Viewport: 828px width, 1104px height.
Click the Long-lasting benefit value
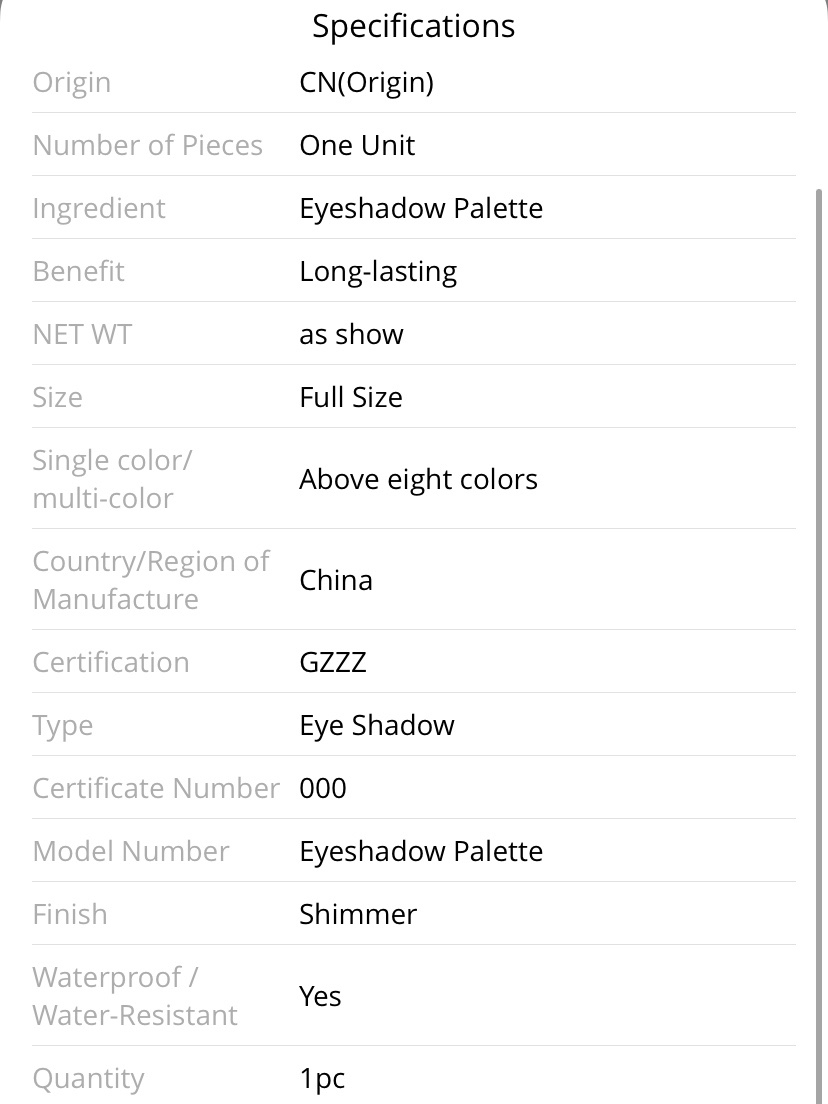pos(378,272)
